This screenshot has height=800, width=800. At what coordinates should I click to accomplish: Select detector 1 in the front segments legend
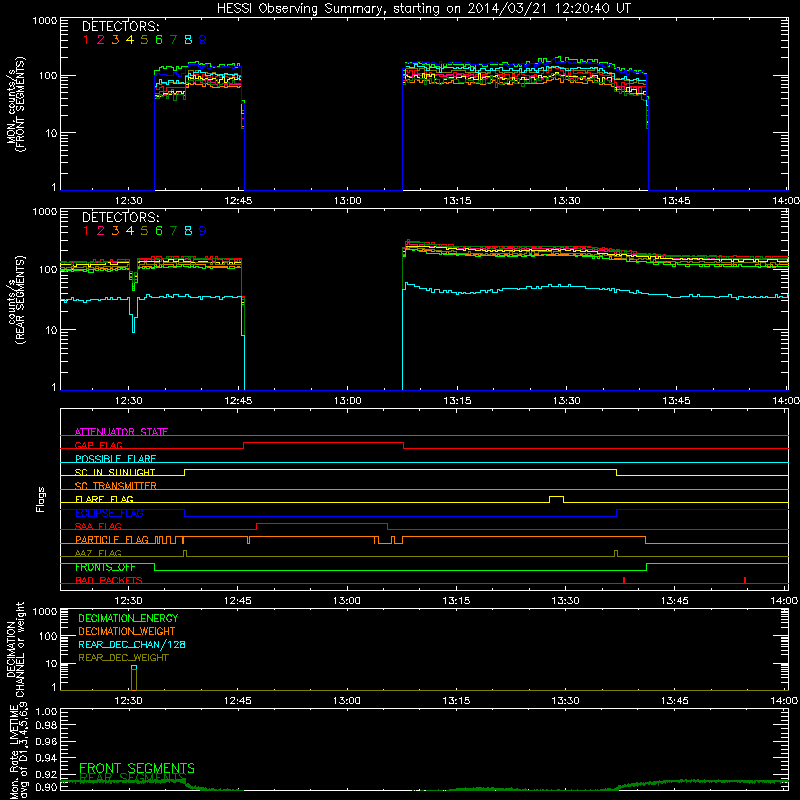(x=86, y=40)
